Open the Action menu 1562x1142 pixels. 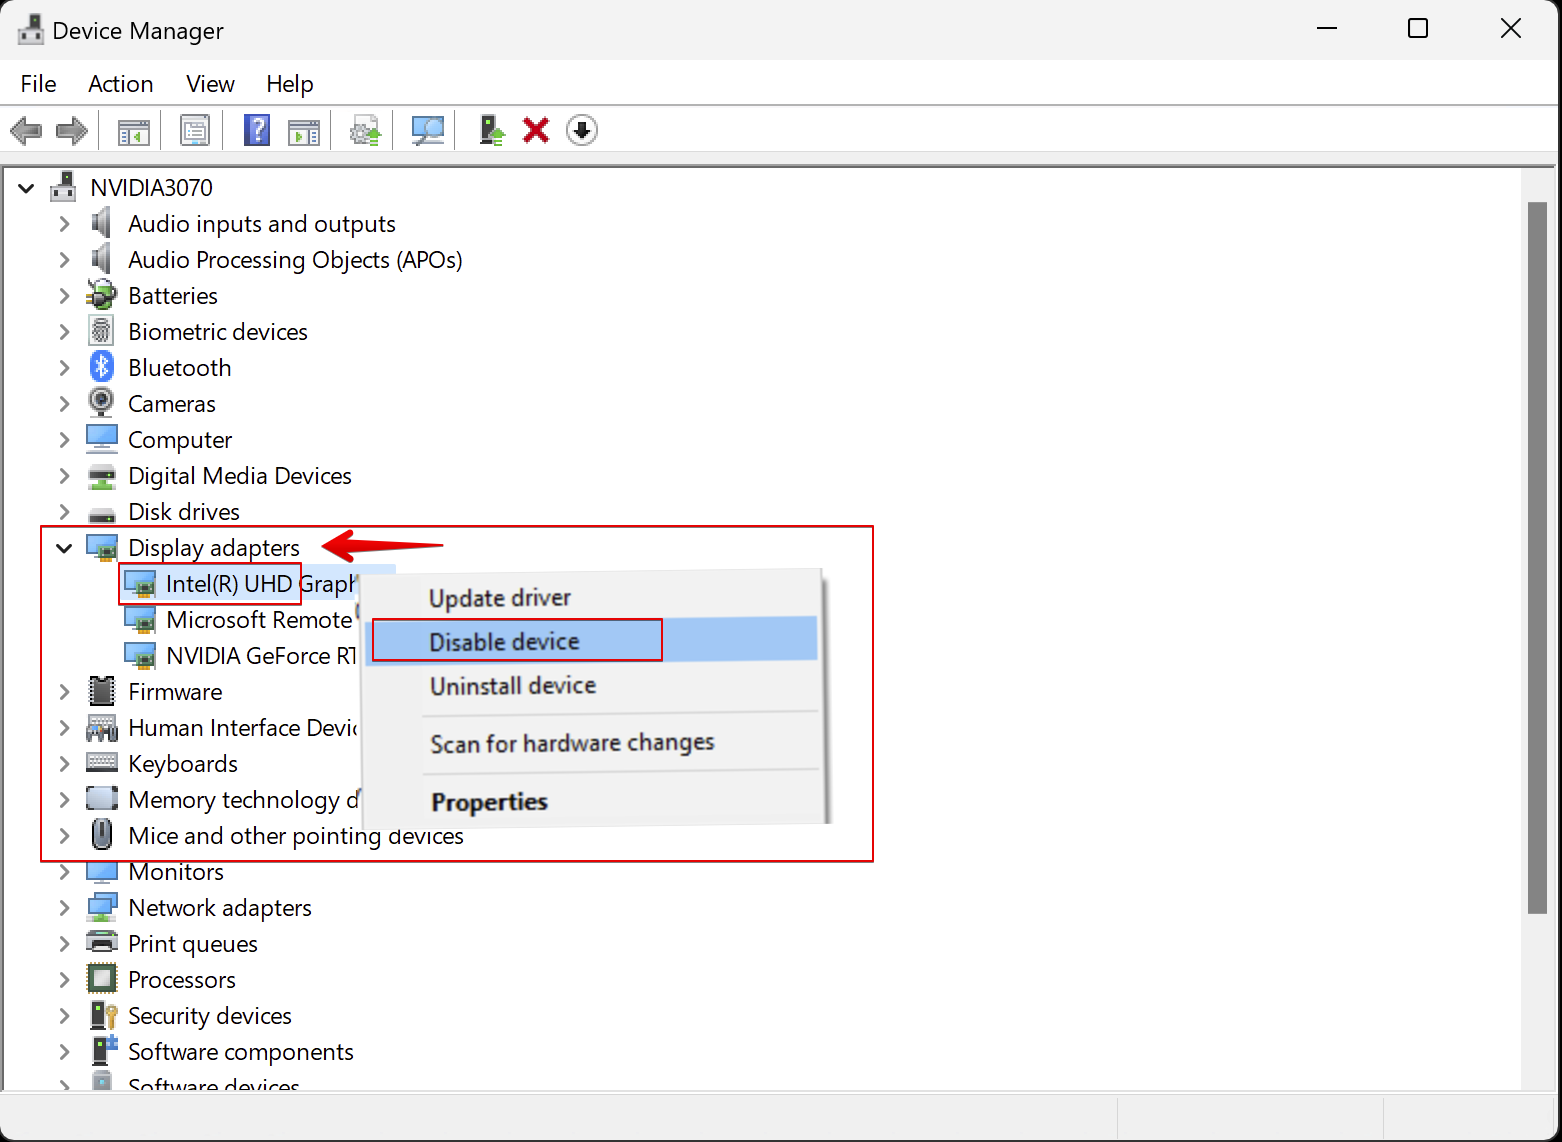pos(120,84)
